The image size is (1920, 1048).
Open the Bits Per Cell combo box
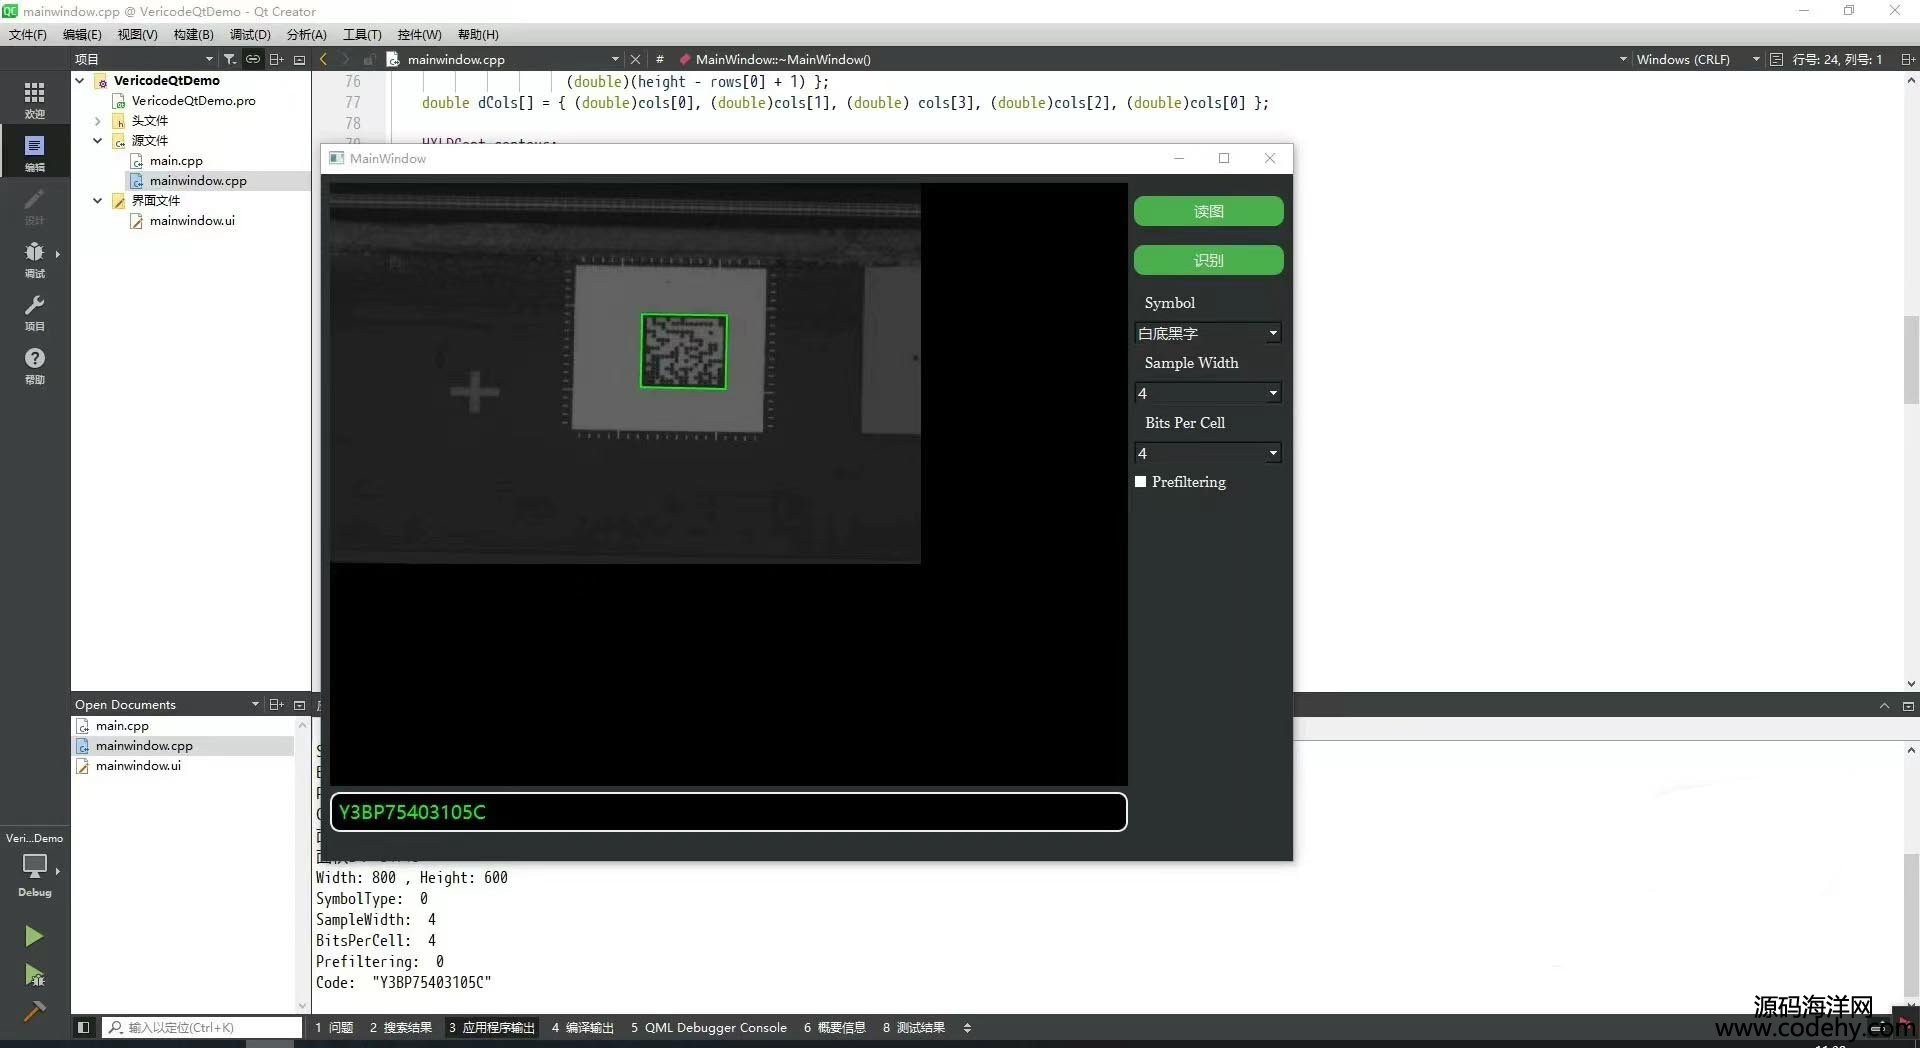1208,453
